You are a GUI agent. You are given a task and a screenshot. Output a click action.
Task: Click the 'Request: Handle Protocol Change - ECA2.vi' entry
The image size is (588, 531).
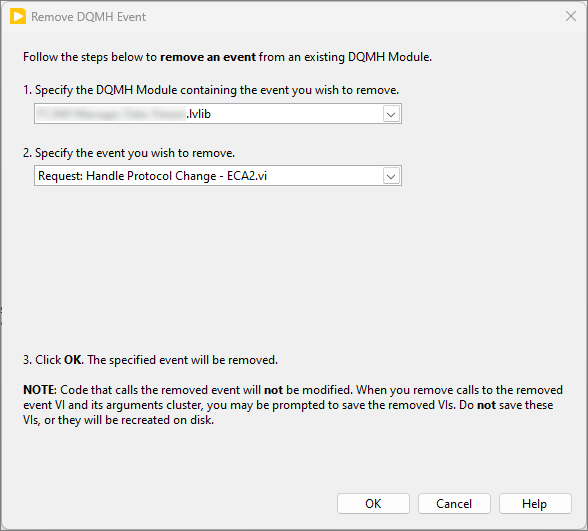[x=152, y=176]
